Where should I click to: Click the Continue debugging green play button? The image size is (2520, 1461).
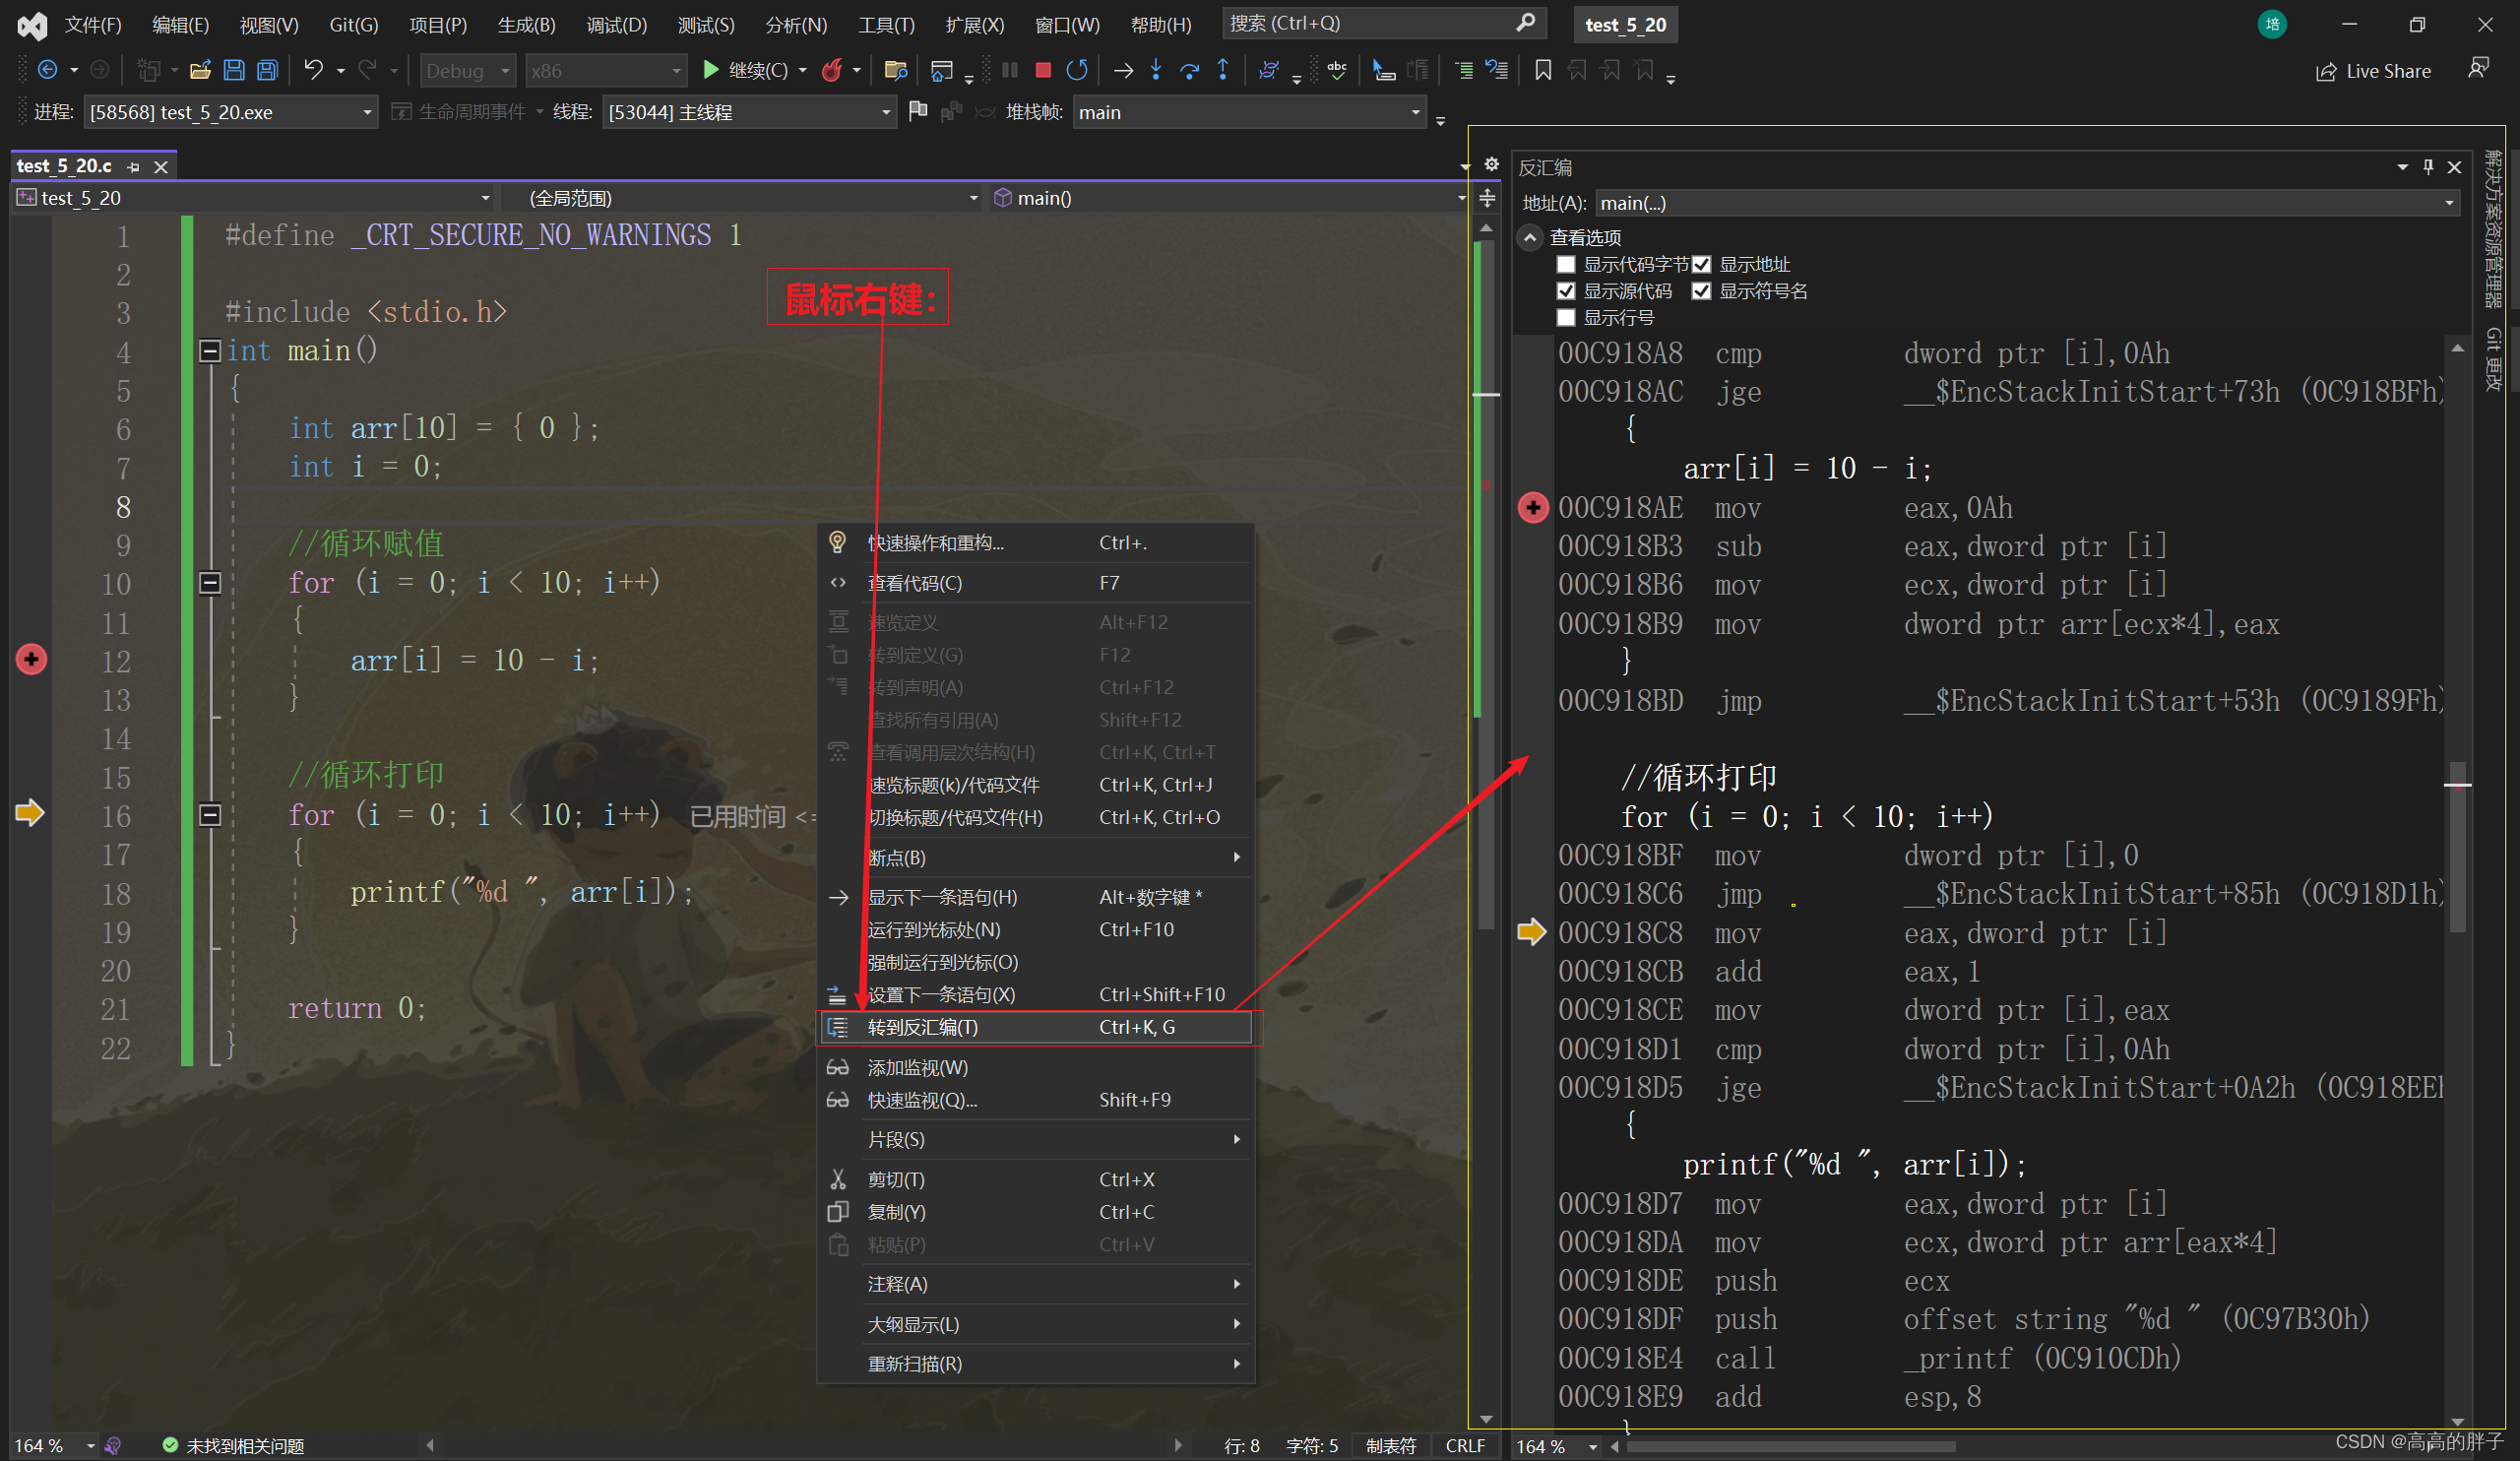pos(710,70)
